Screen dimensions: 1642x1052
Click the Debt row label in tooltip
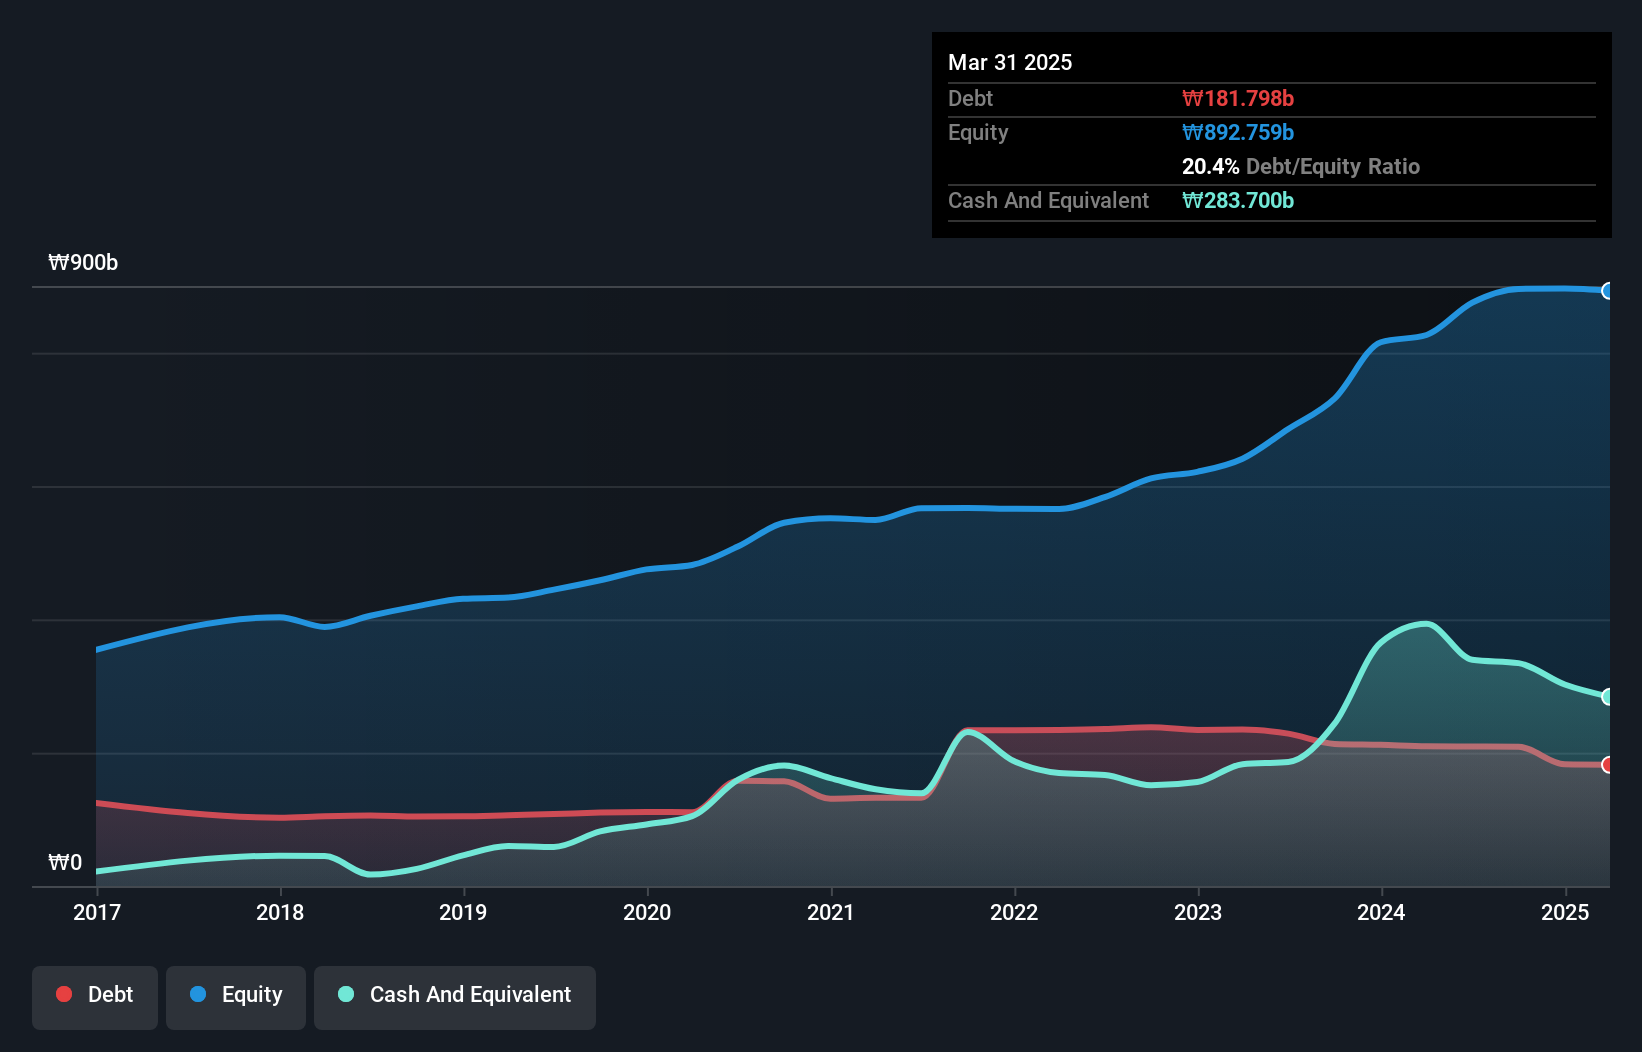pos(970,98)
